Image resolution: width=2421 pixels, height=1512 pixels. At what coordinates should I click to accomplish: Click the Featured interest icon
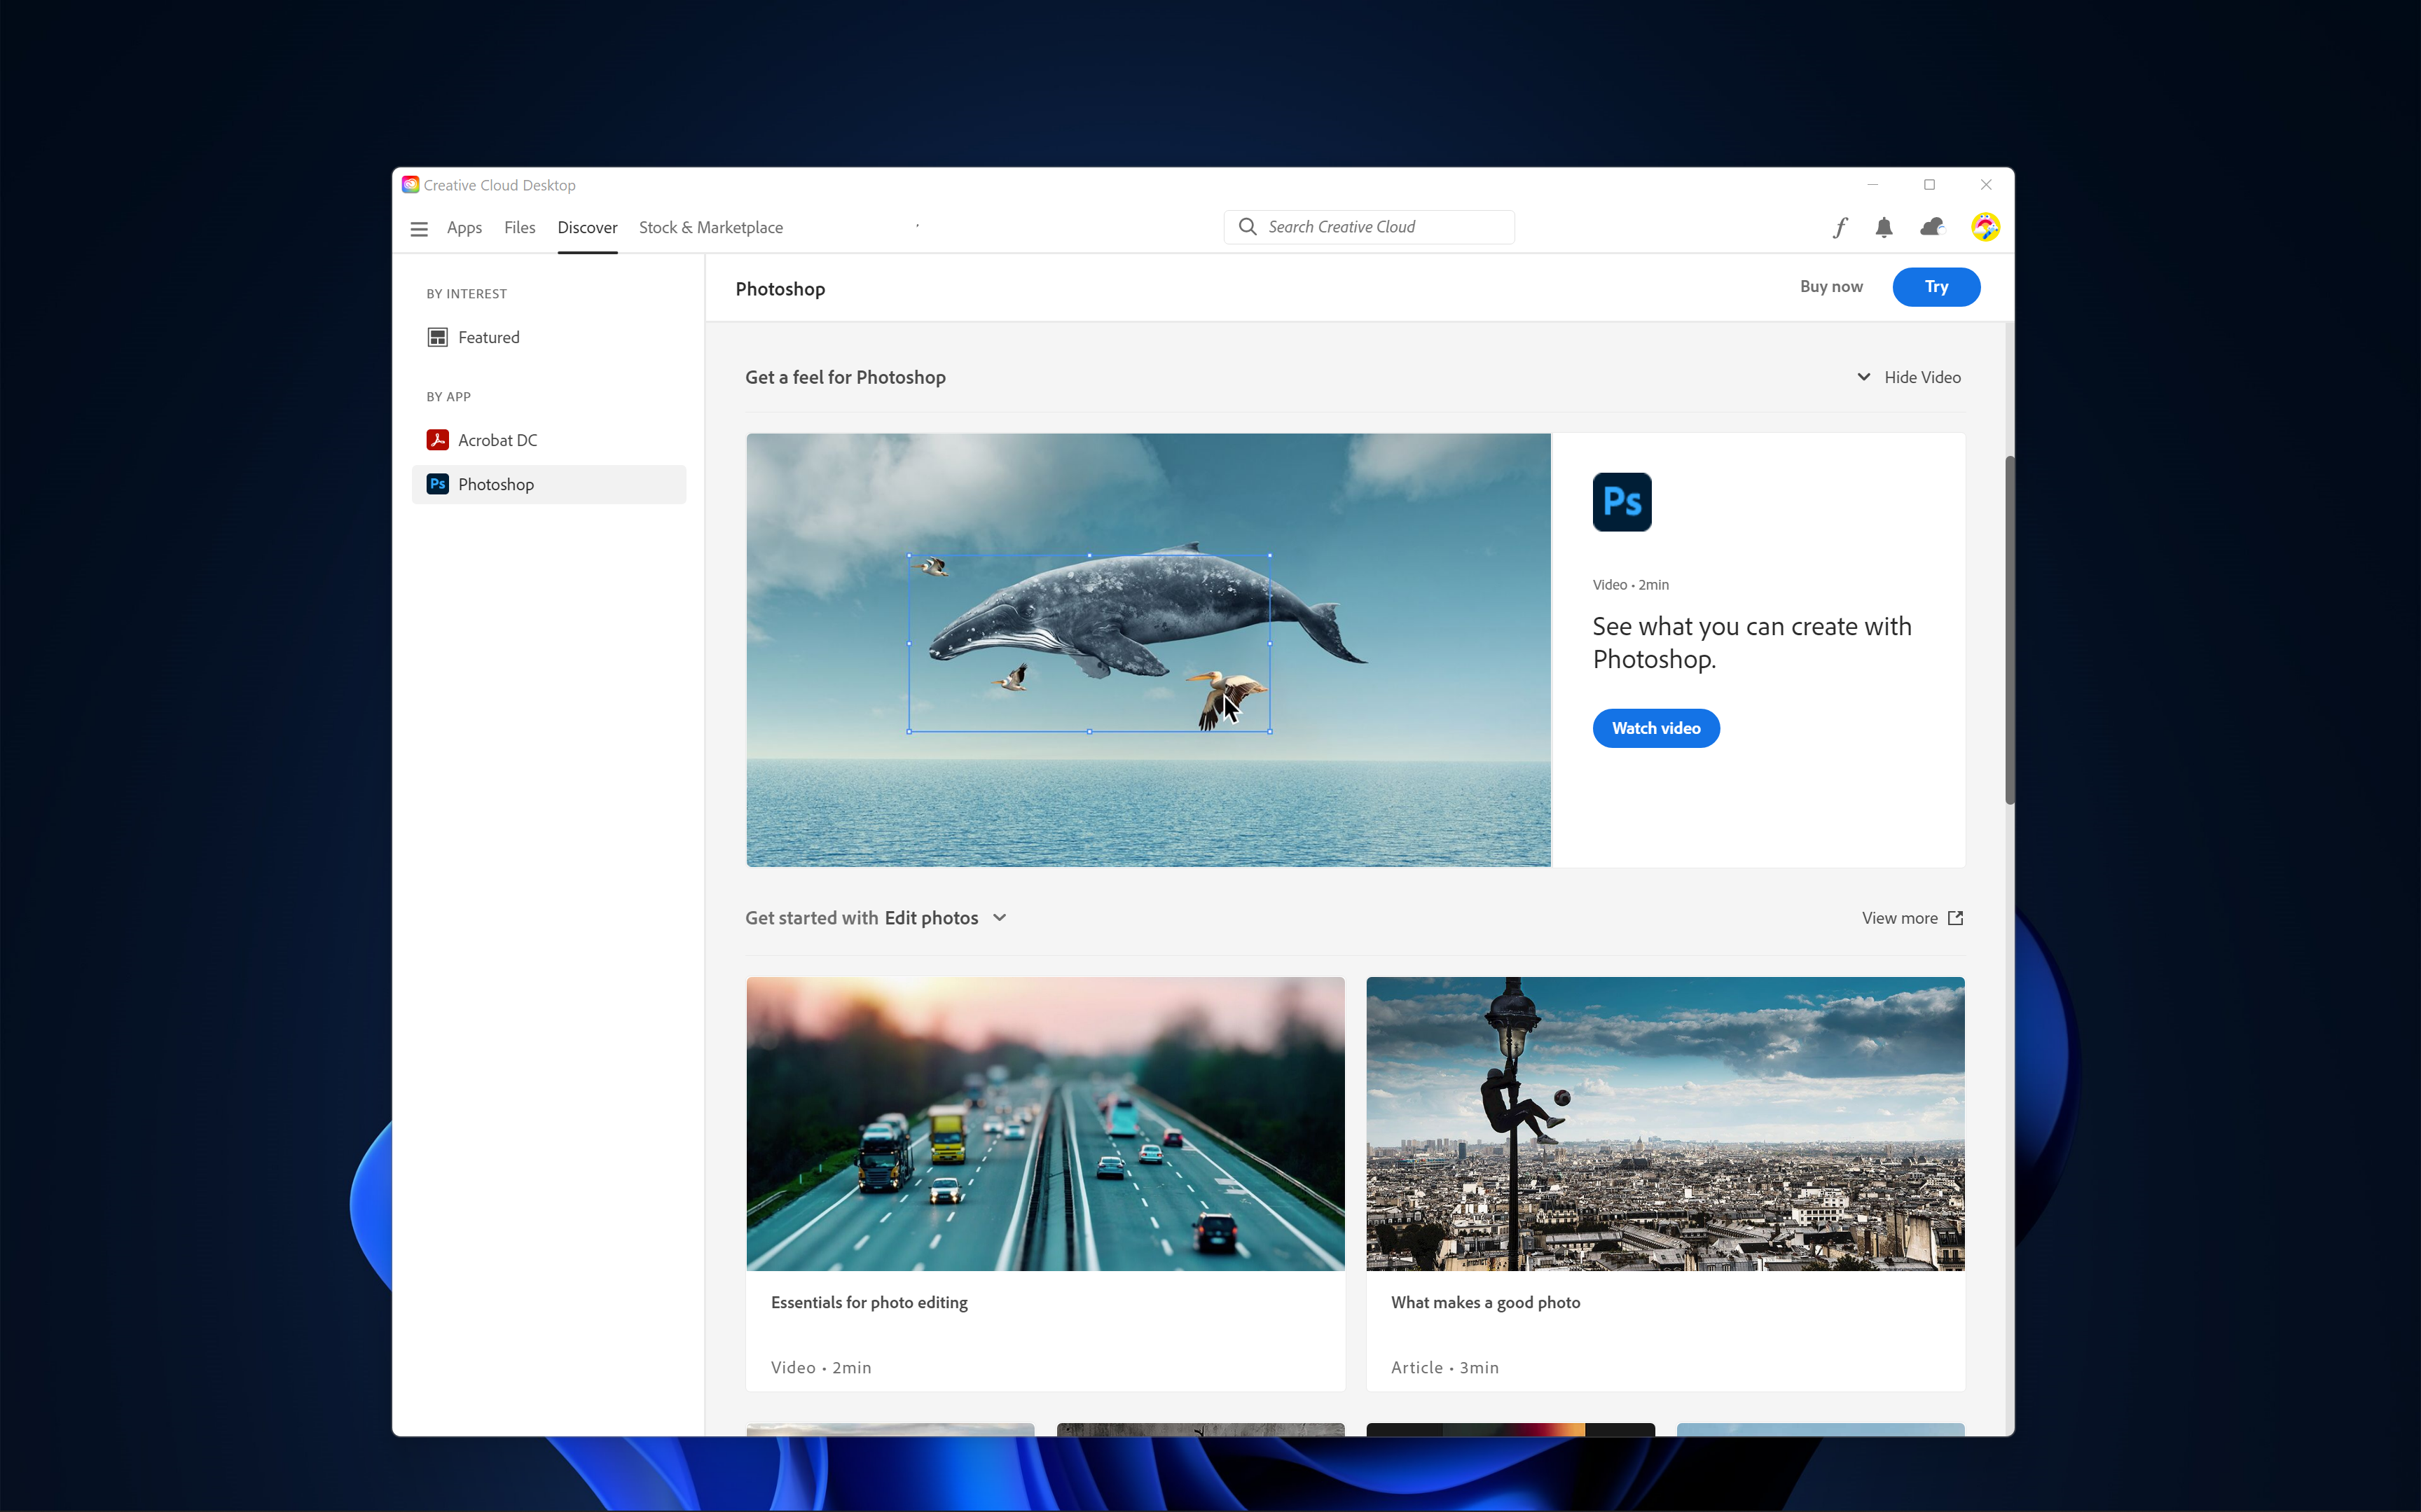438,337
